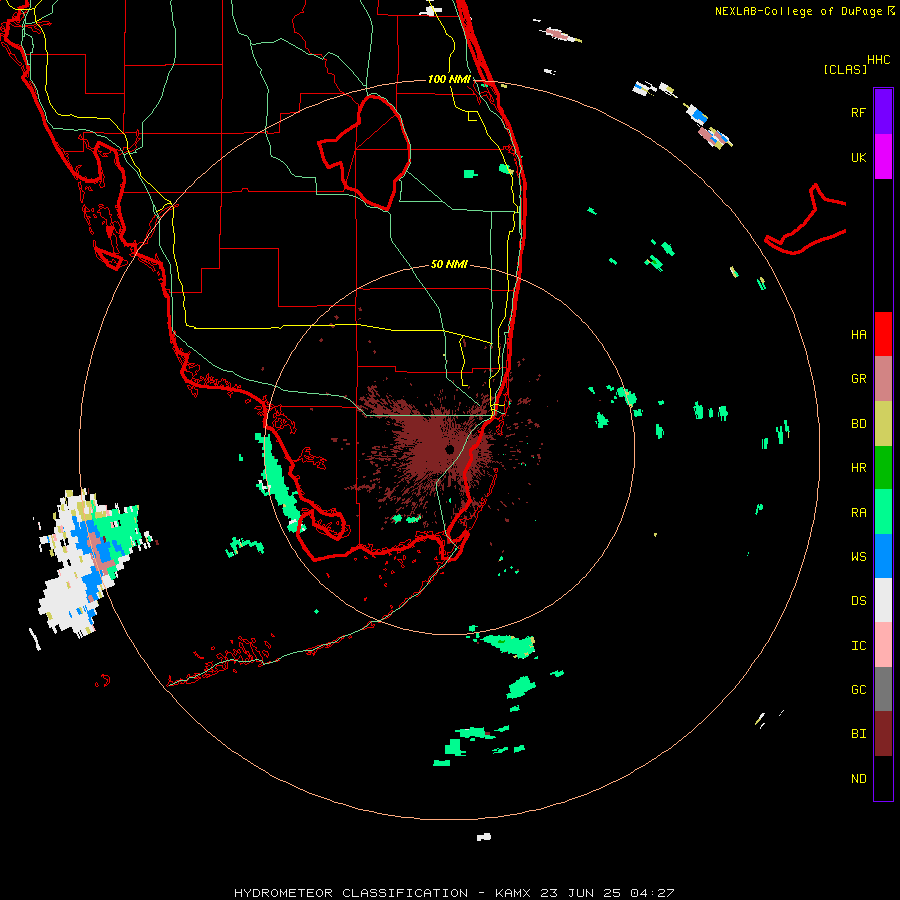Click the IC light pink legend swatch

(x=883, y=645)
